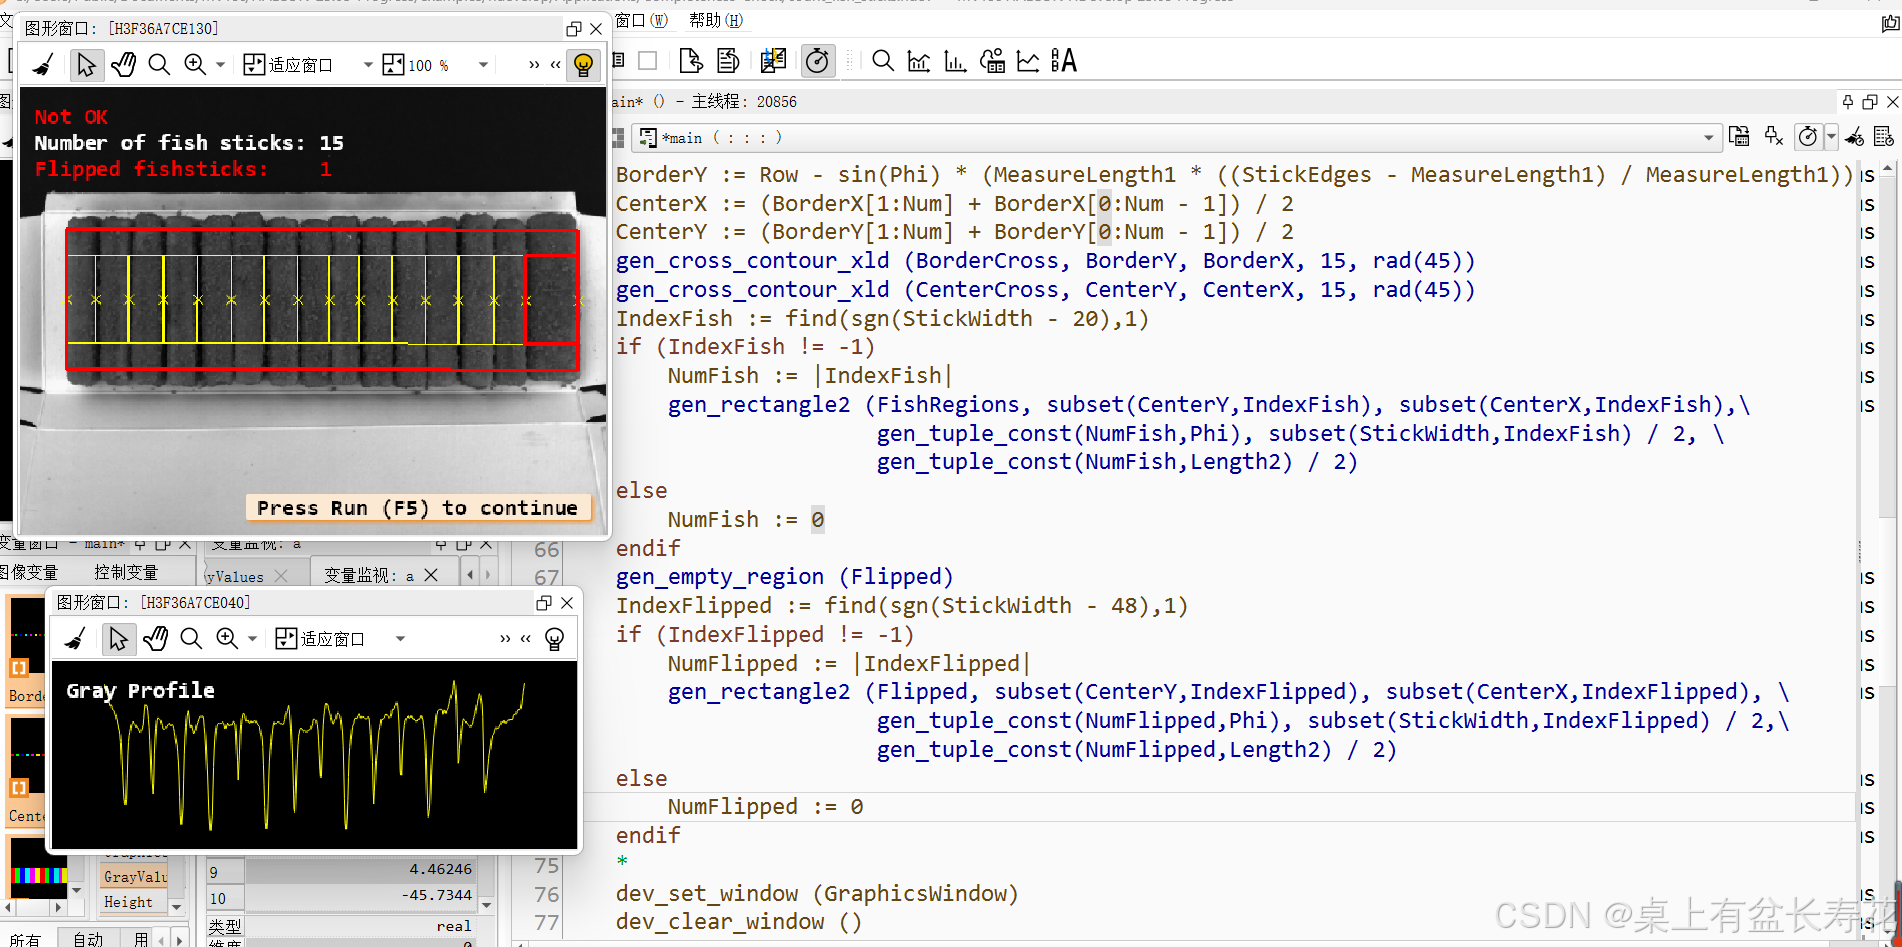Screen dimensions: 1902x947
Task: Select the CenterCross image variable thumbnail
Action: [x=26, y=771]
